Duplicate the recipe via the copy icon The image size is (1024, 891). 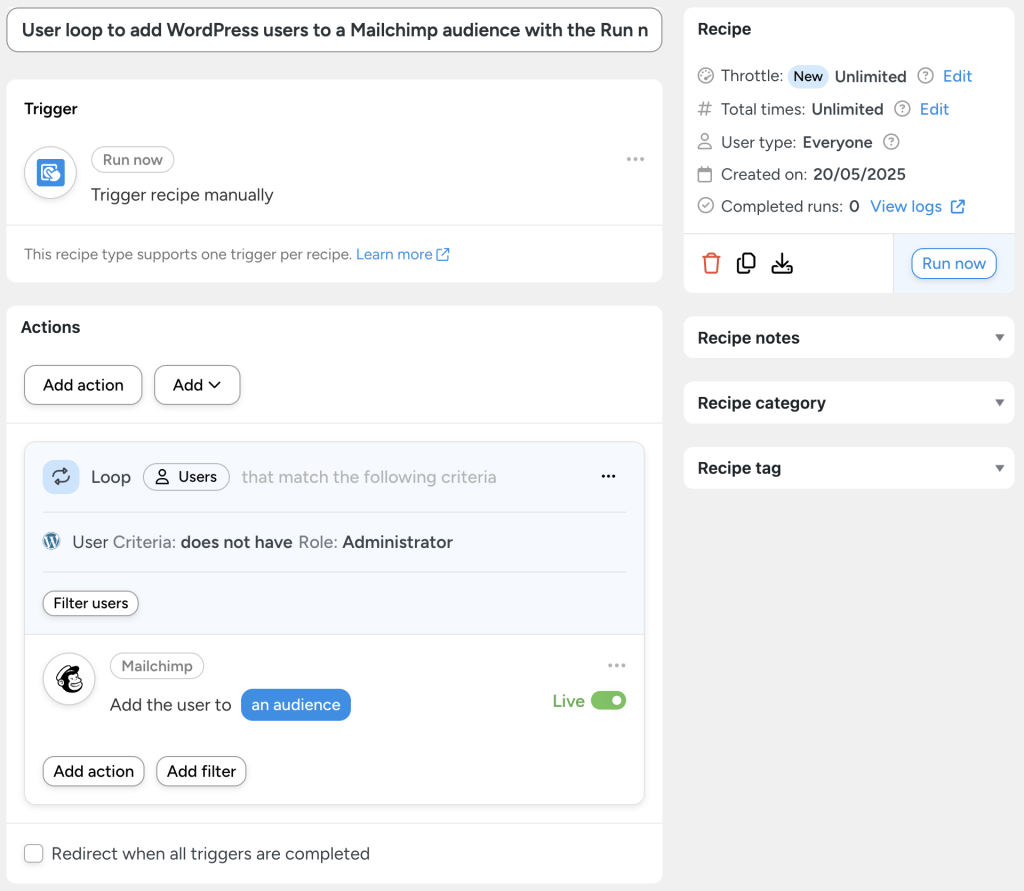746,263
